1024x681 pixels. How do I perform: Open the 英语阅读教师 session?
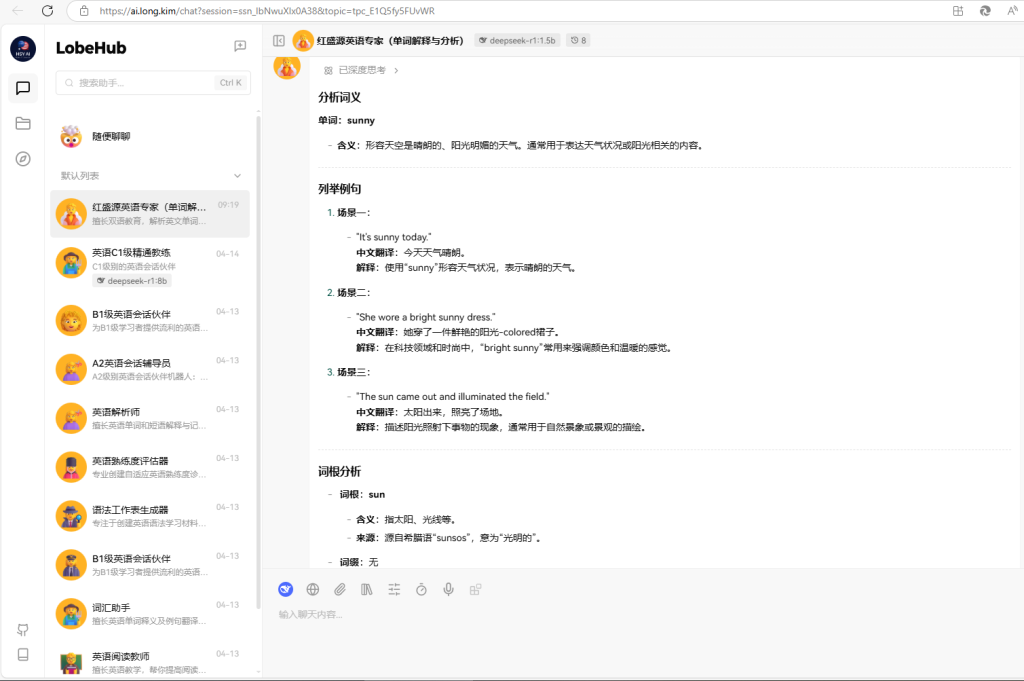[x=150, y=662]
